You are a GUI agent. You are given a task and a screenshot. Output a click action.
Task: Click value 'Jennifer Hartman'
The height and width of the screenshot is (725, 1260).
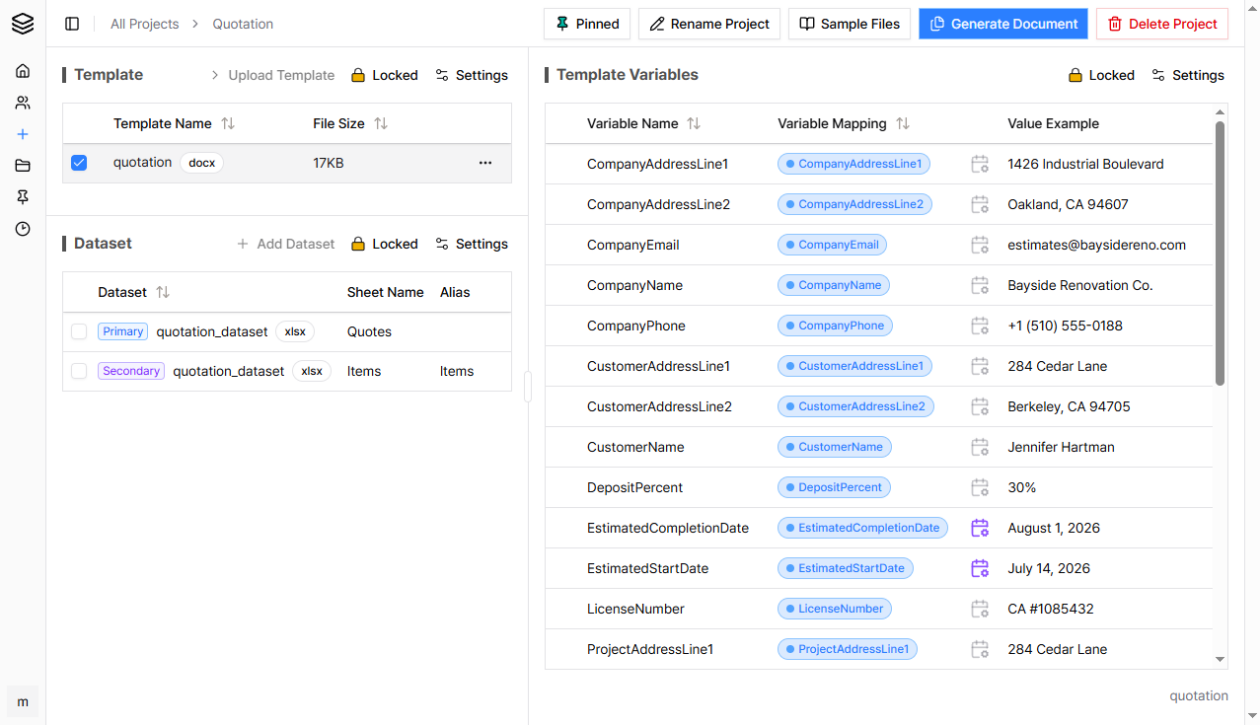[1061, 447]
